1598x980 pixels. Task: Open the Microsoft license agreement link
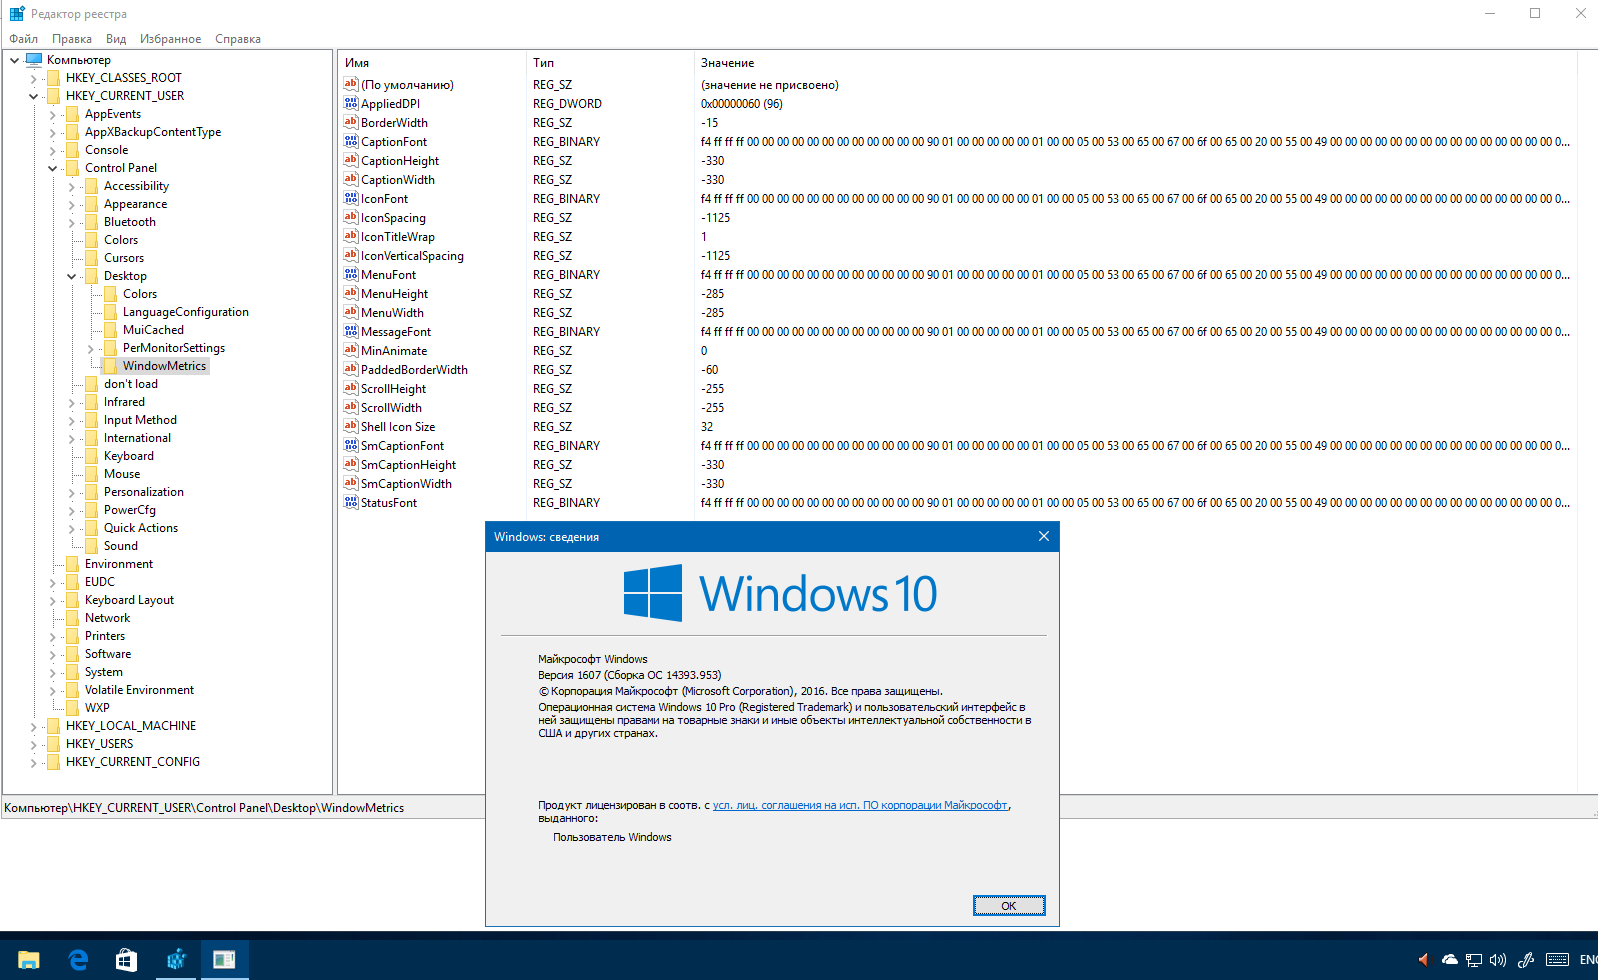tap(860, 805)
